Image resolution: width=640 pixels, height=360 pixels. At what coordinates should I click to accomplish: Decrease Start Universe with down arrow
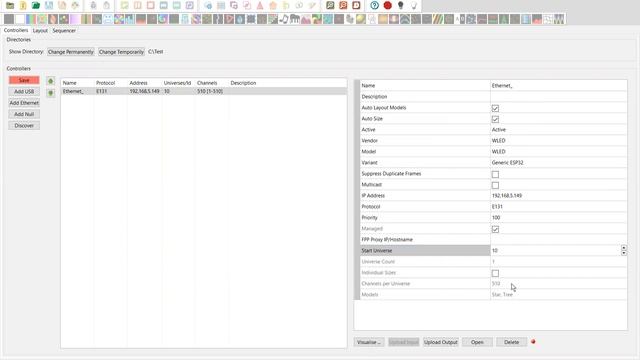tap(624, 253)
